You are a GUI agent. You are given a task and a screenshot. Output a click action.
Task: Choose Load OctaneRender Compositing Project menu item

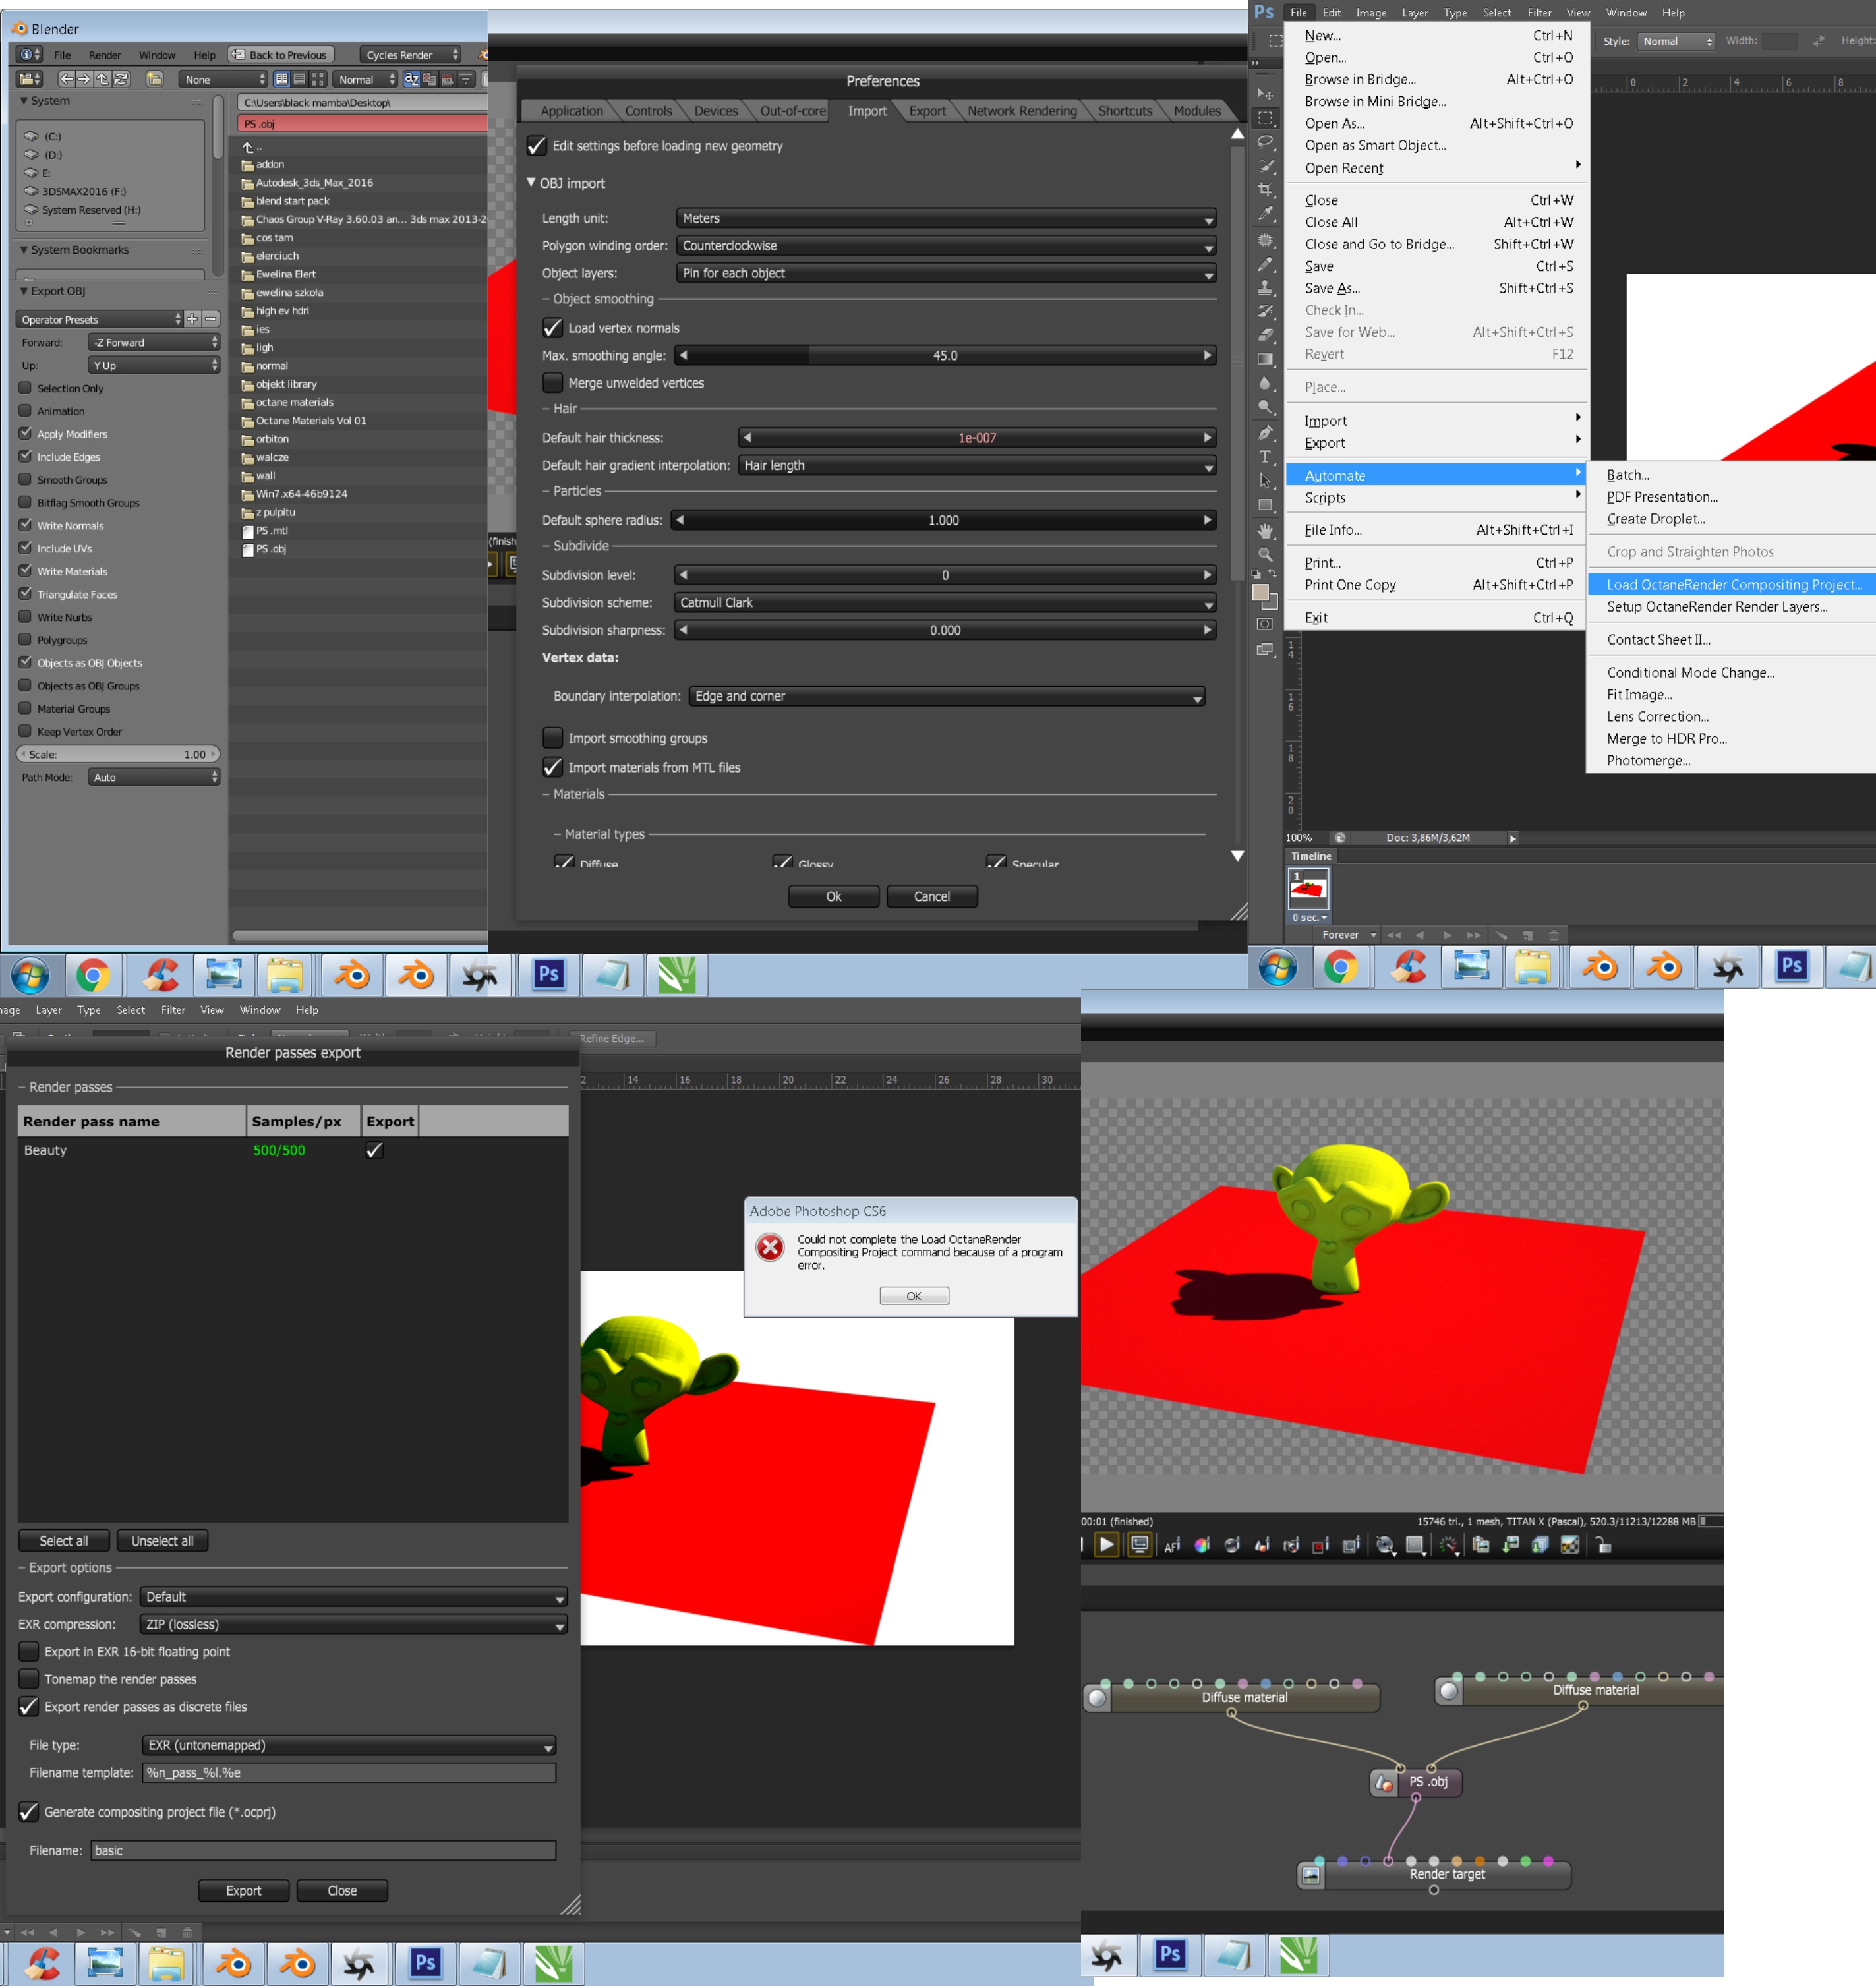(1733, 585)
